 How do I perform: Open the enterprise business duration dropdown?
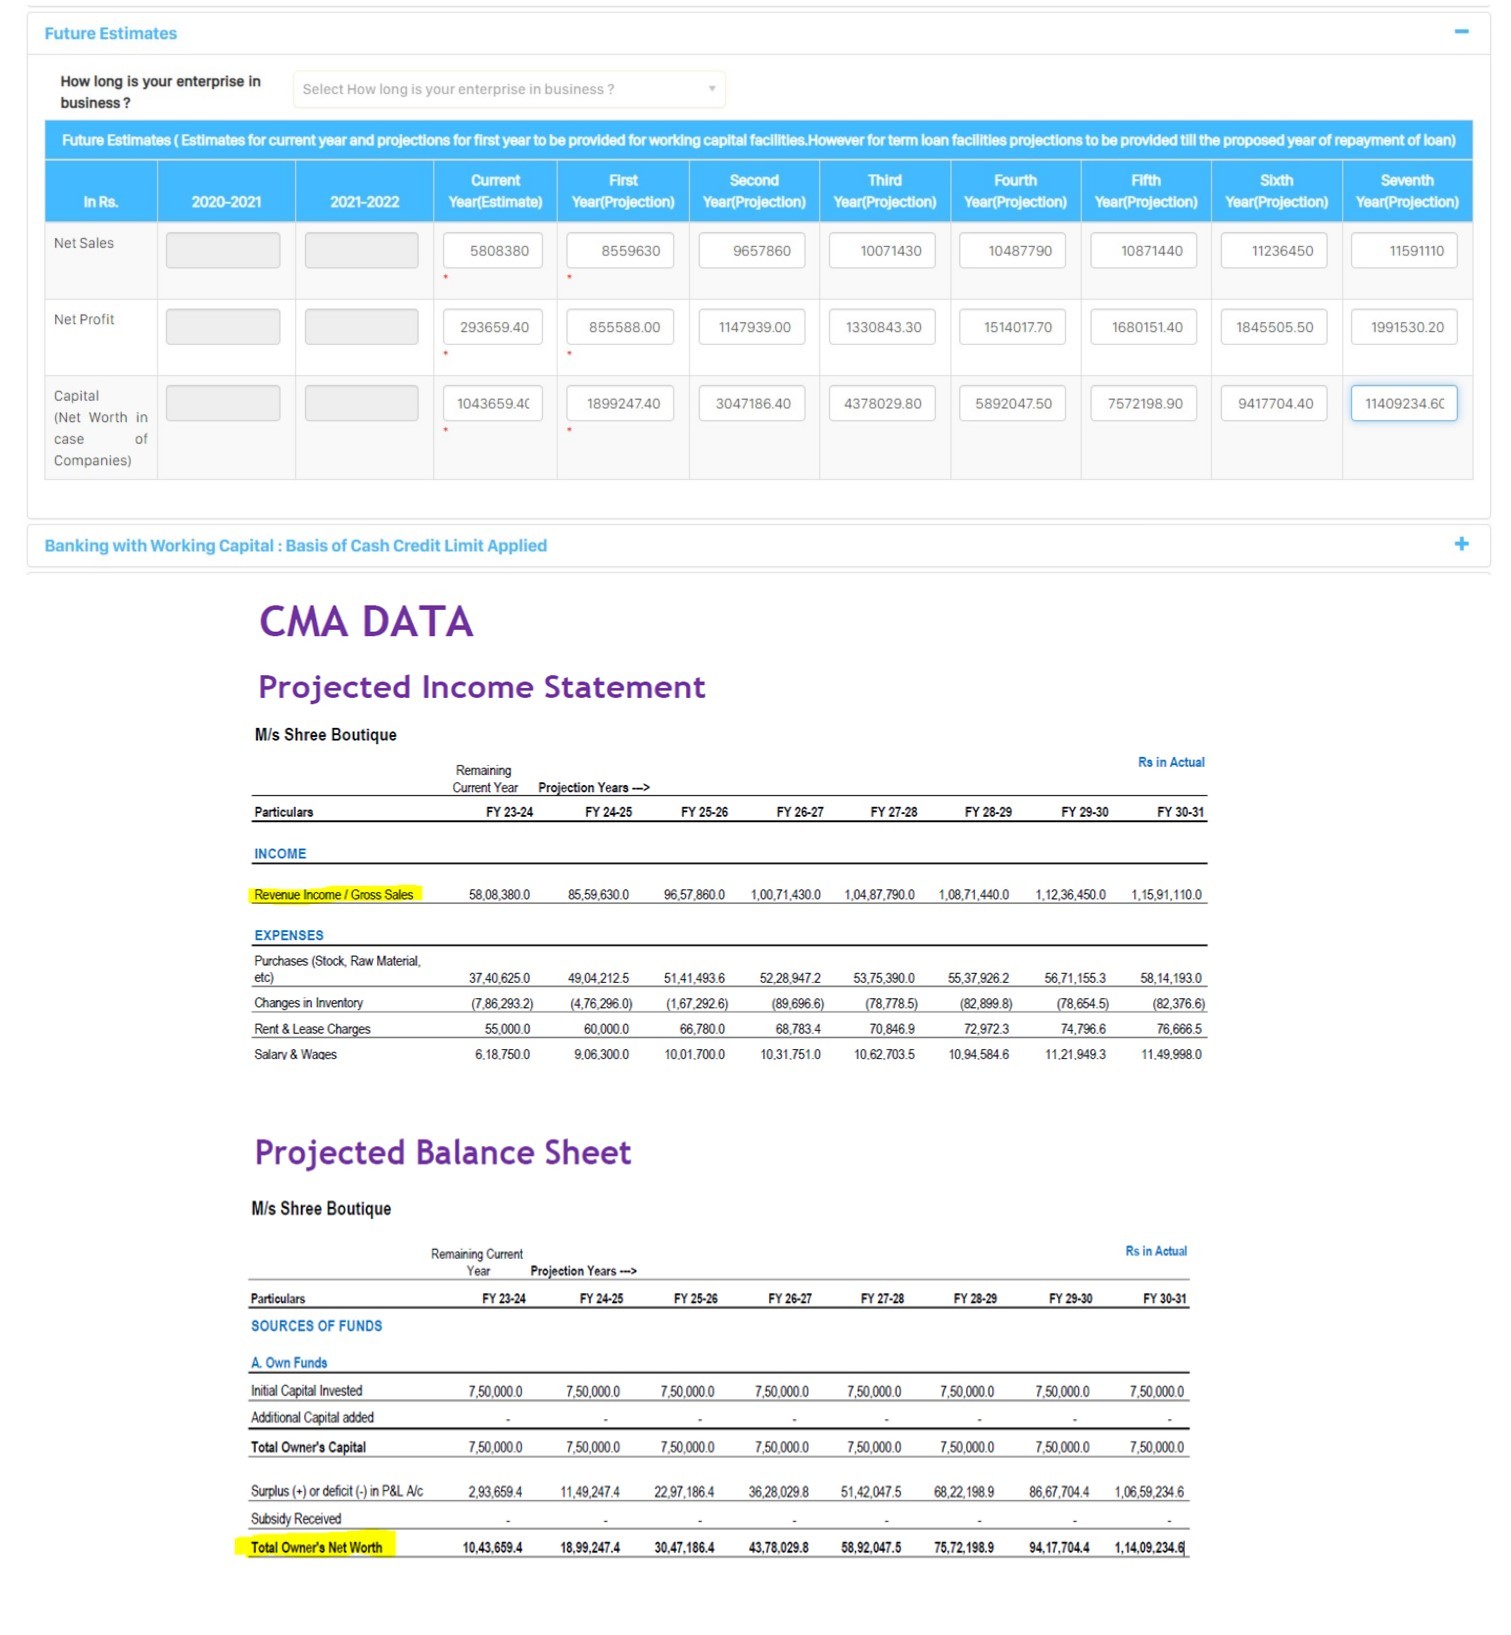click(x=509, y=89)
